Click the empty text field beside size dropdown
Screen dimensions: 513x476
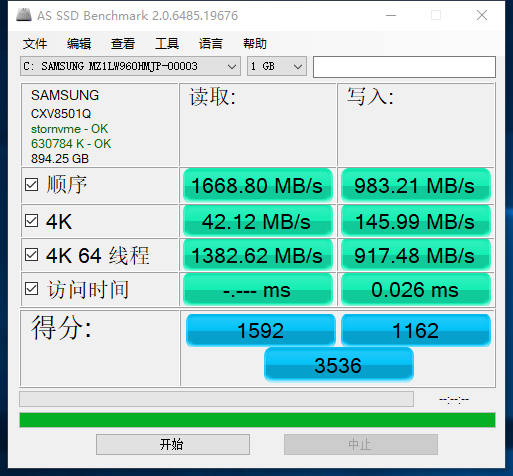click(404, 67)
